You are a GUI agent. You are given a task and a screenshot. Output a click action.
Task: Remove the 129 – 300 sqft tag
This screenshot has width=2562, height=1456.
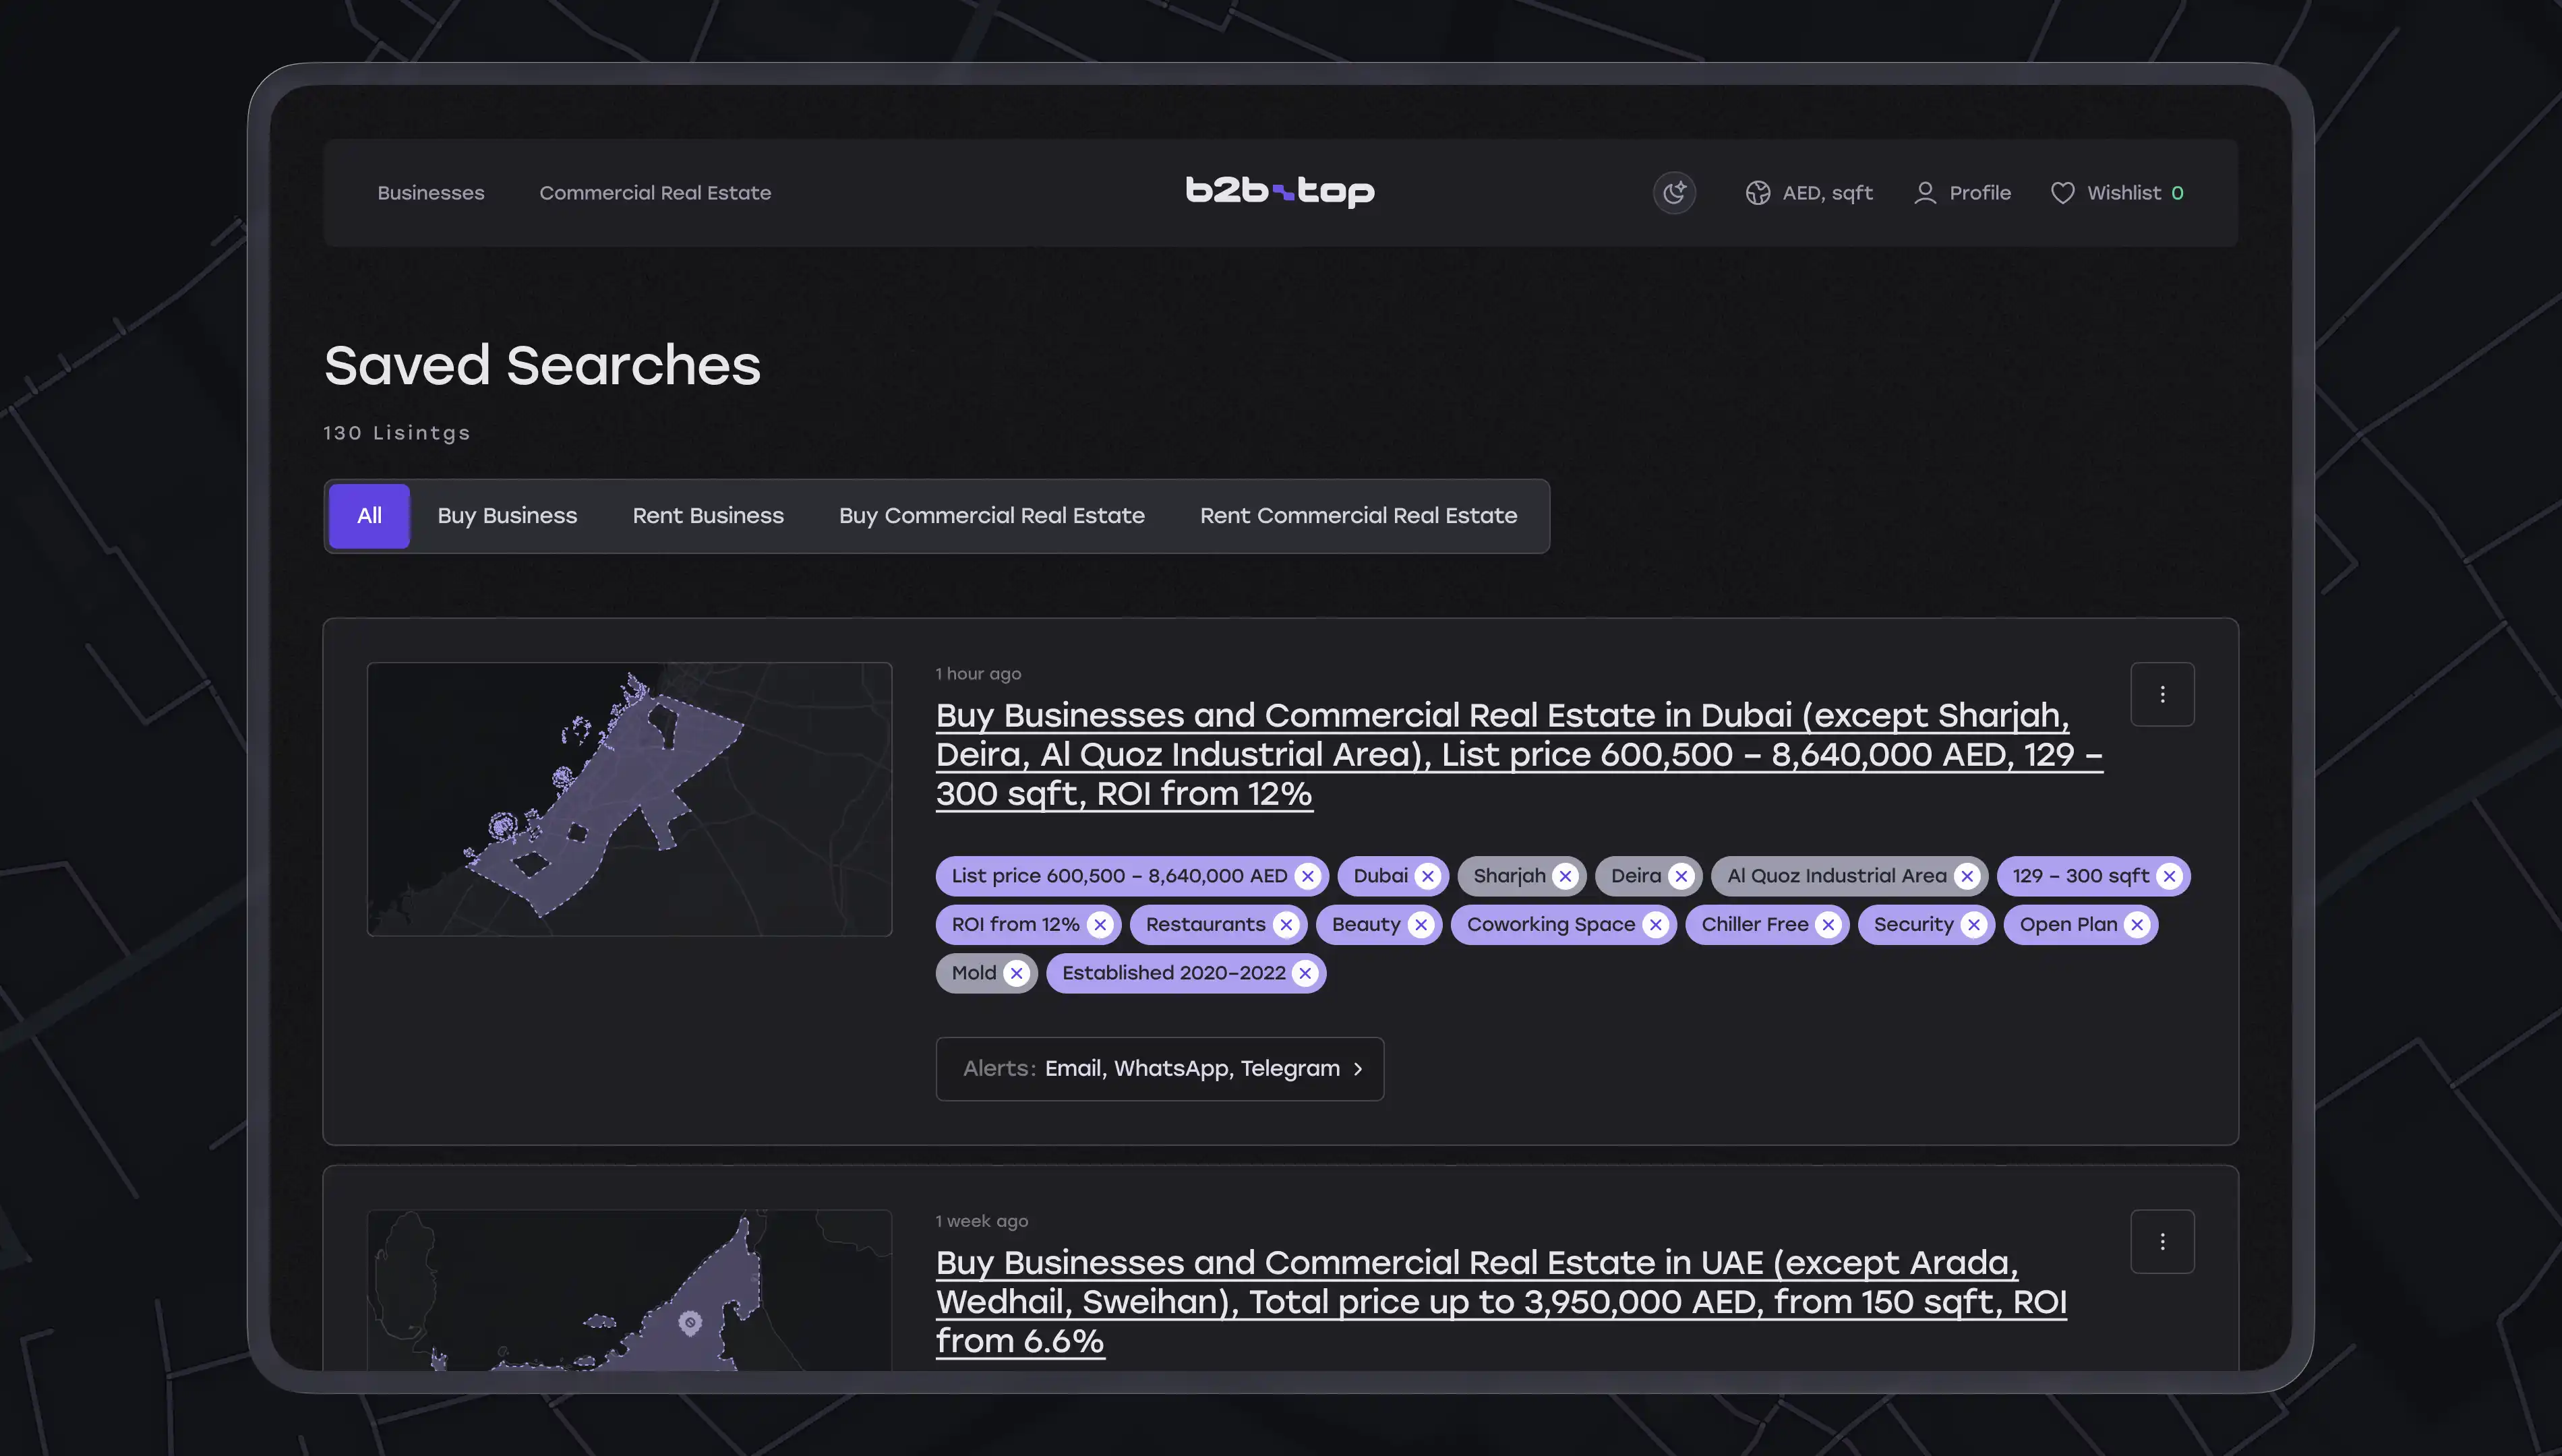click(x=2169, y=876)
